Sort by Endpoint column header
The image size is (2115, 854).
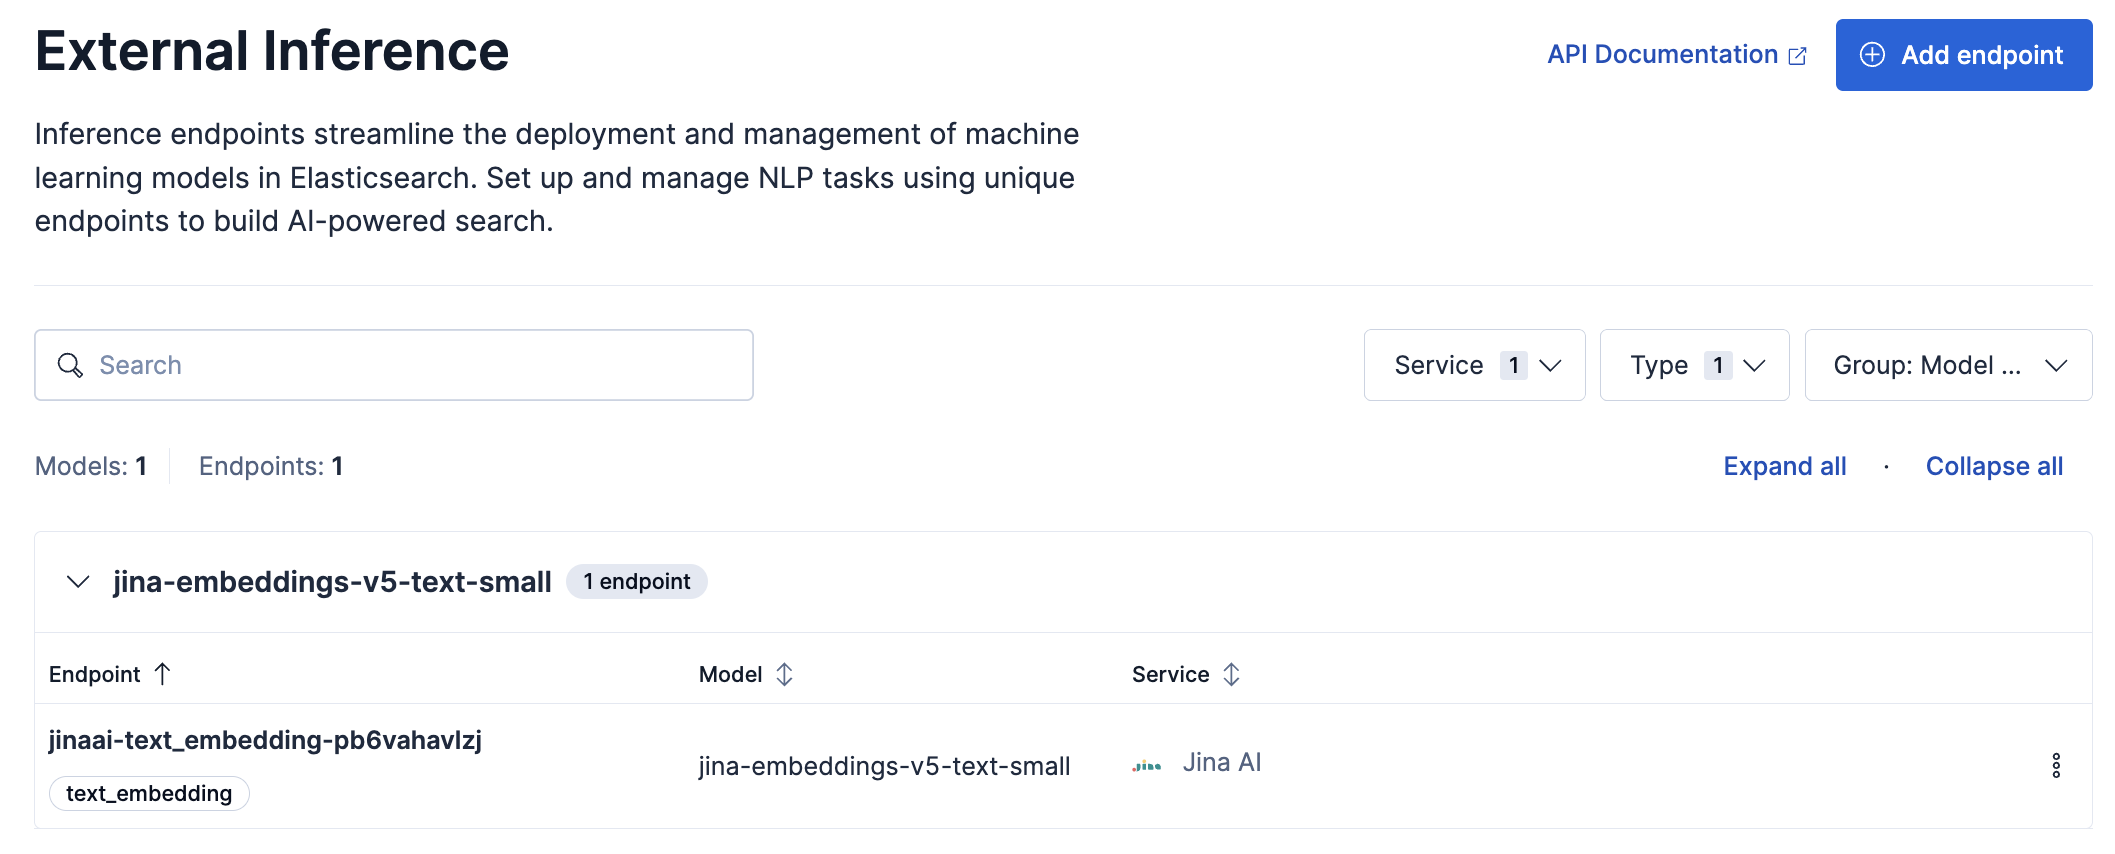coord(110,674)
